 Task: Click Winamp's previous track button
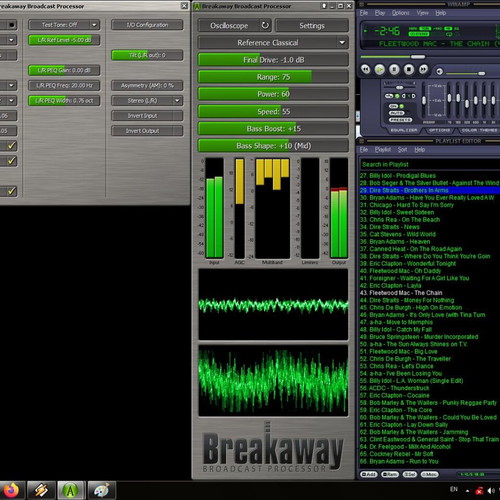[366, 69]
